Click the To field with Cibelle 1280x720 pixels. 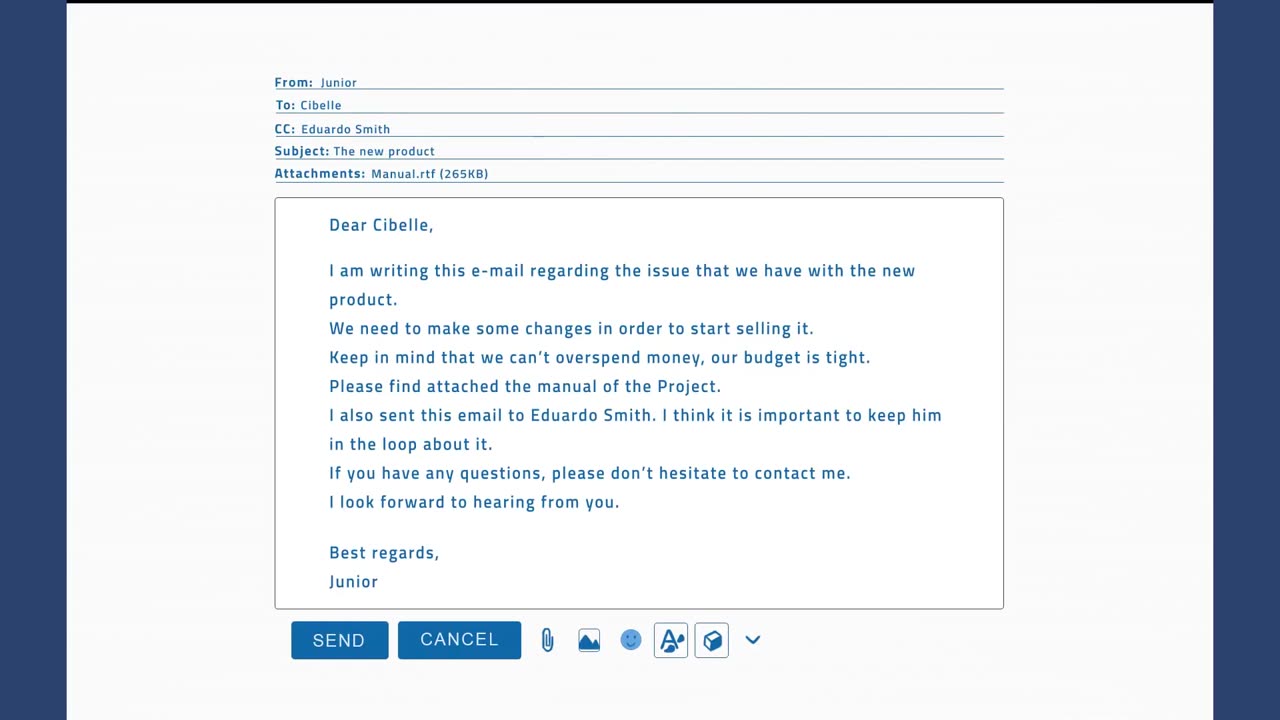click(x=321, y=105)
